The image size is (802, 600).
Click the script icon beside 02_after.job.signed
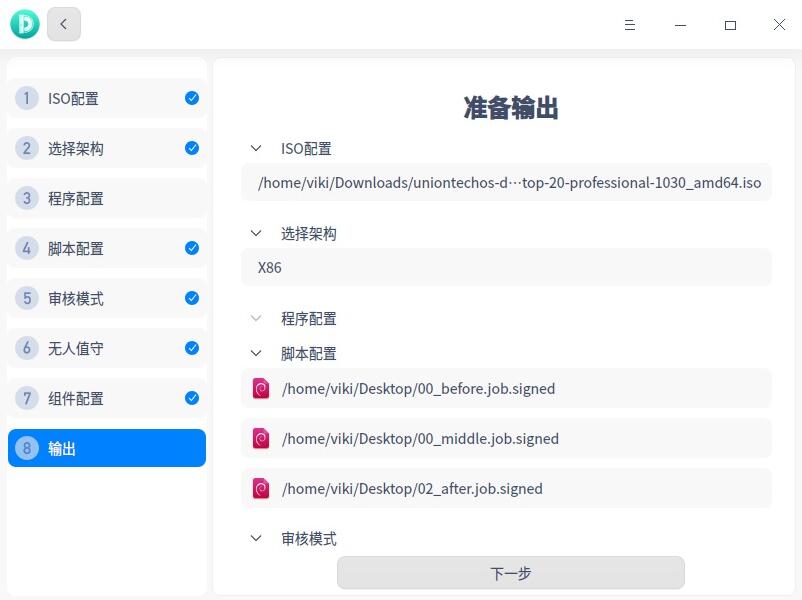tap(260, 488)
